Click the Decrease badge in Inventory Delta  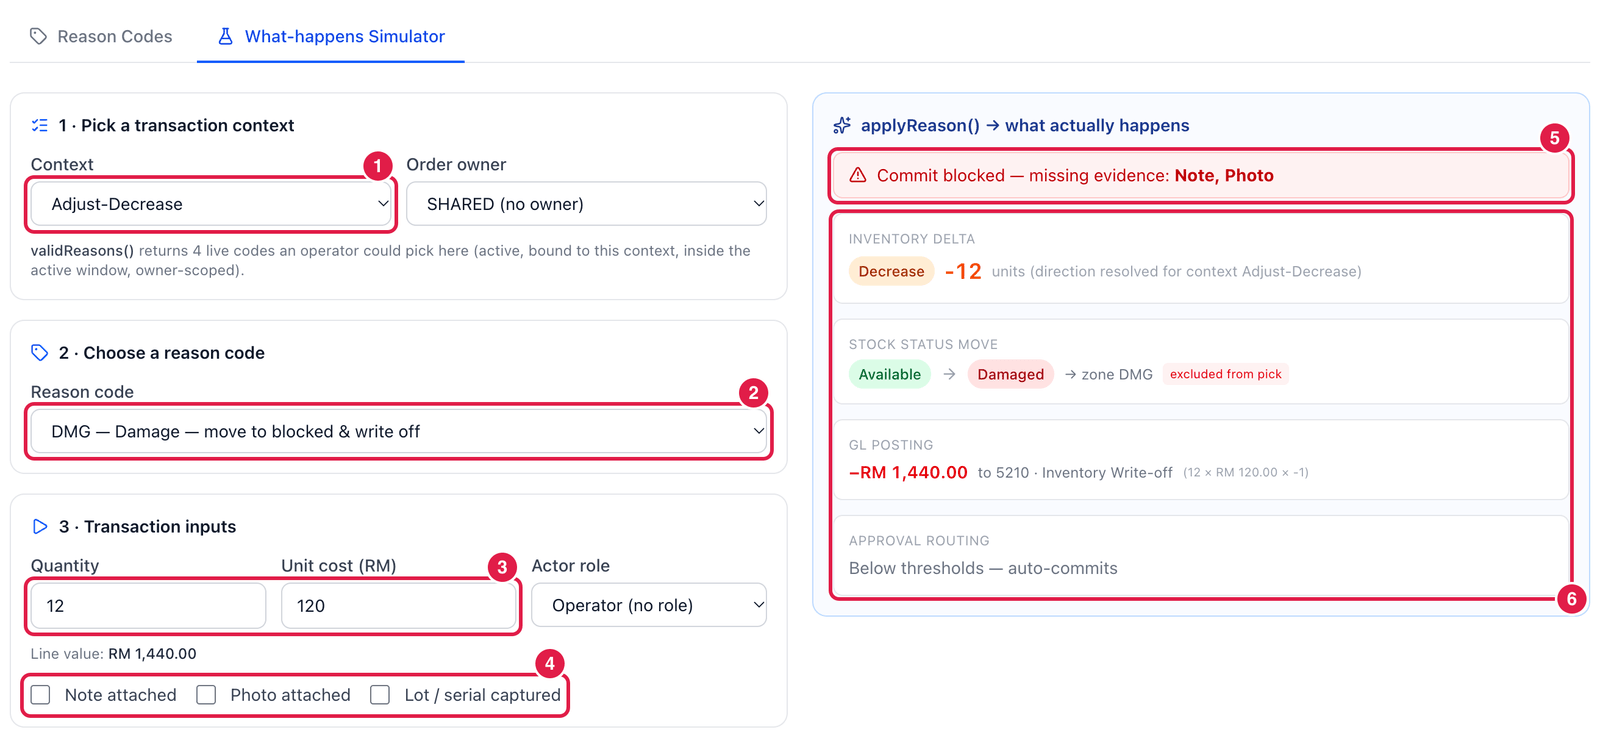pyautogui.click(x=891, y=271)
